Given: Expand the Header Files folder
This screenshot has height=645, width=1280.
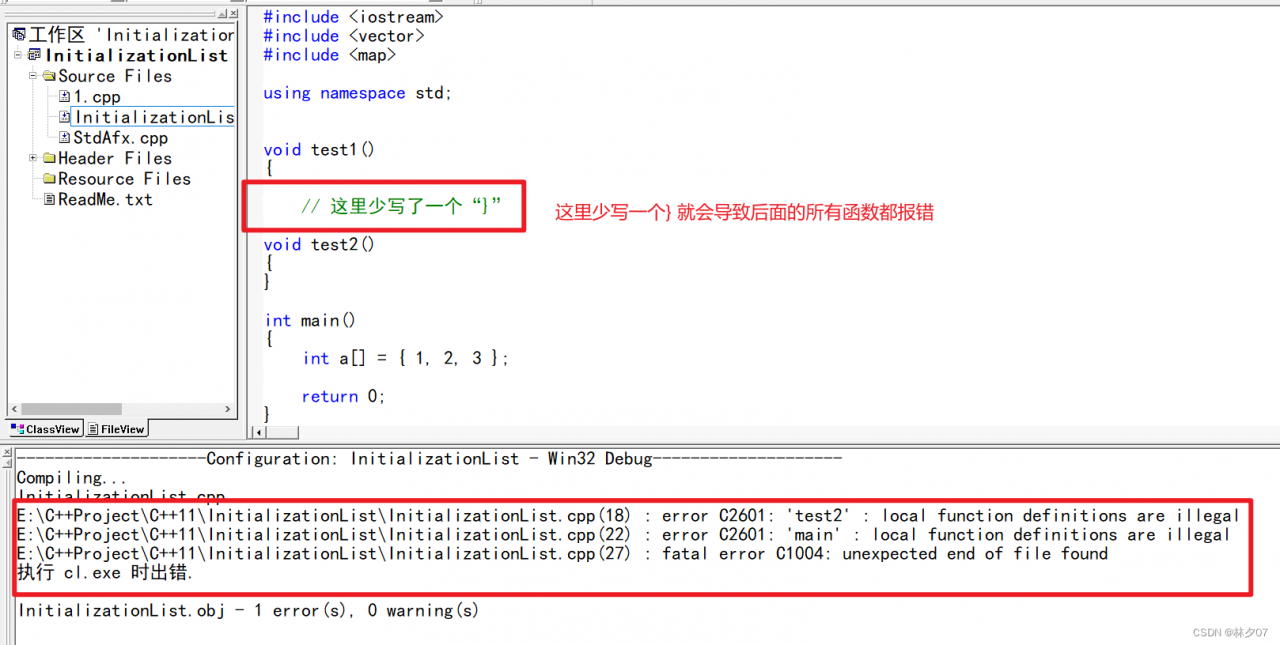Looking at the screenshot, I should pyautogui.click(x=33, y=158).
